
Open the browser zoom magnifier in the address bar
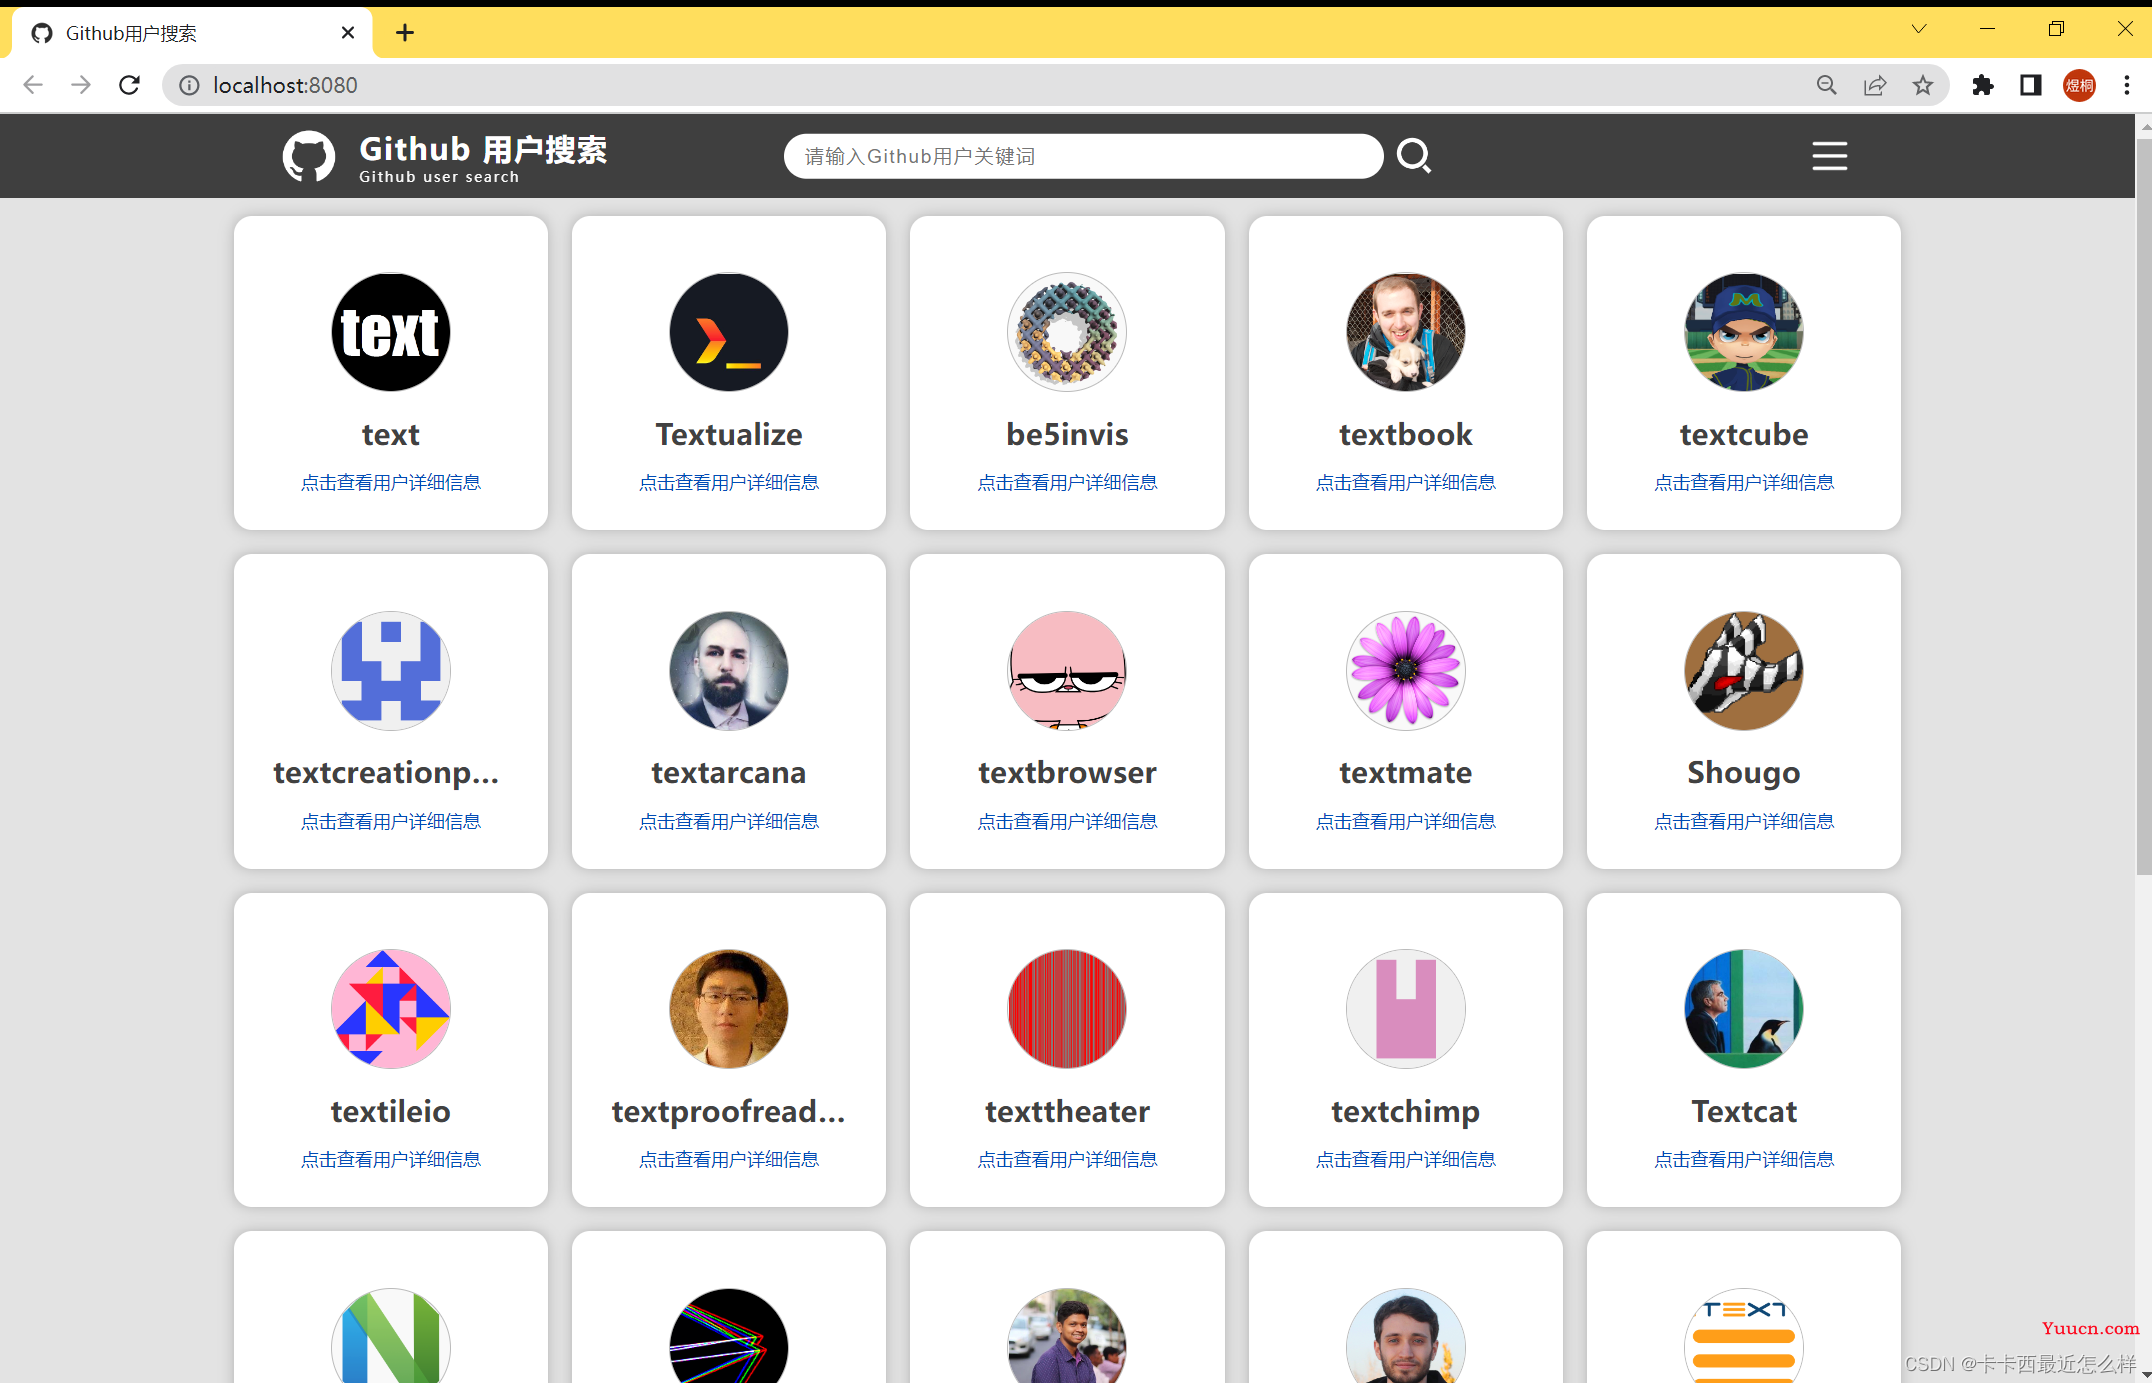[x=1826, y=85]
